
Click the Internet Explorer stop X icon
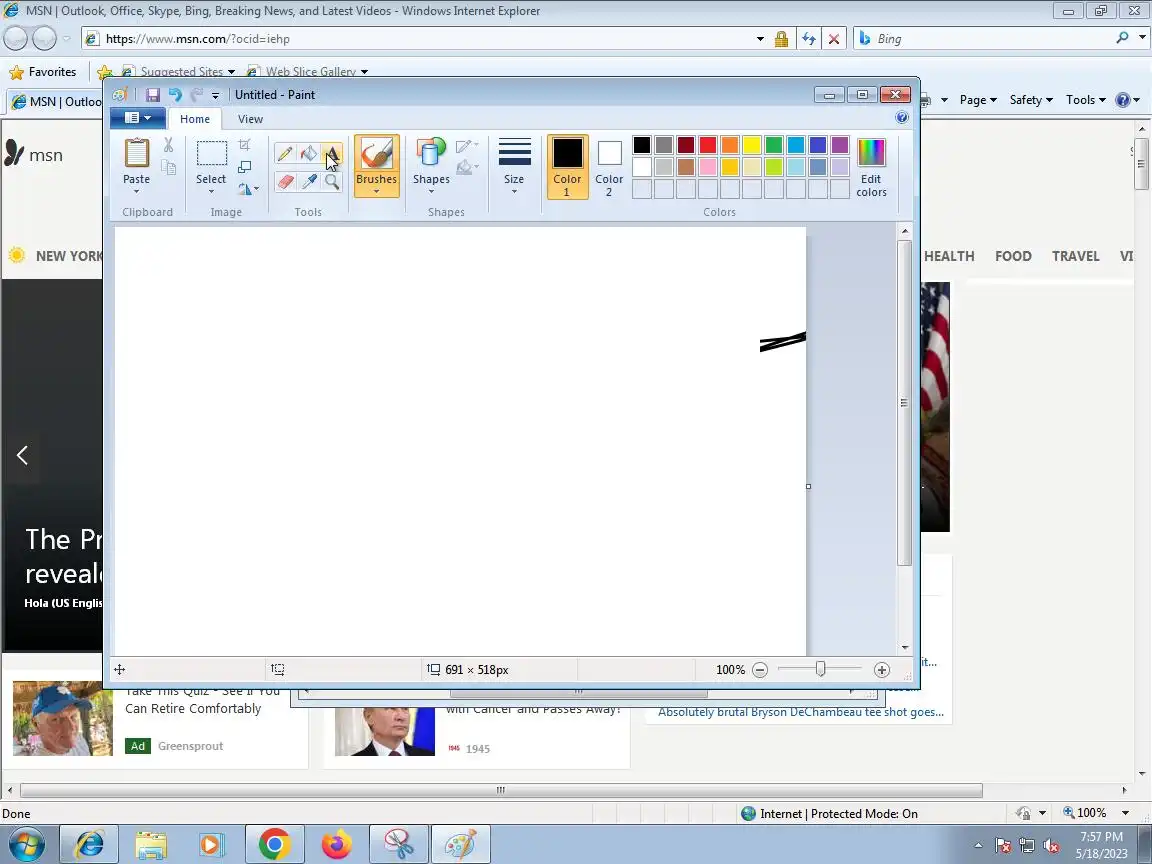(834, 39)
